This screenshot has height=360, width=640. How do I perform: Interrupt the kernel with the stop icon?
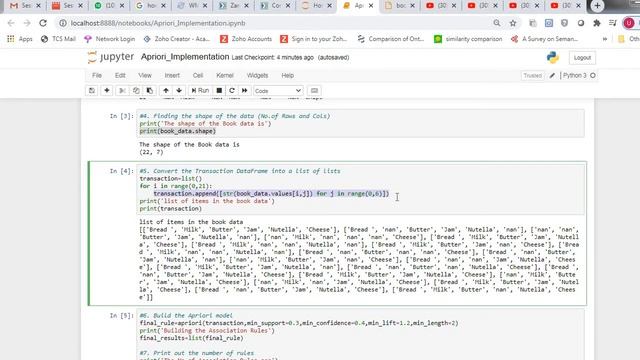(219, 91)
